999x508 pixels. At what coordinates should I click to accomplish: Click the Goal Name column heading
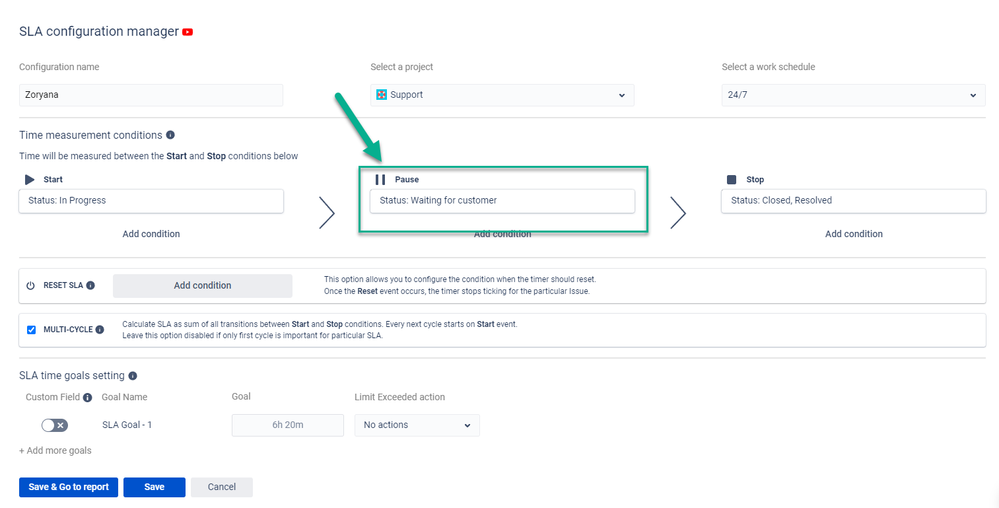124,397
